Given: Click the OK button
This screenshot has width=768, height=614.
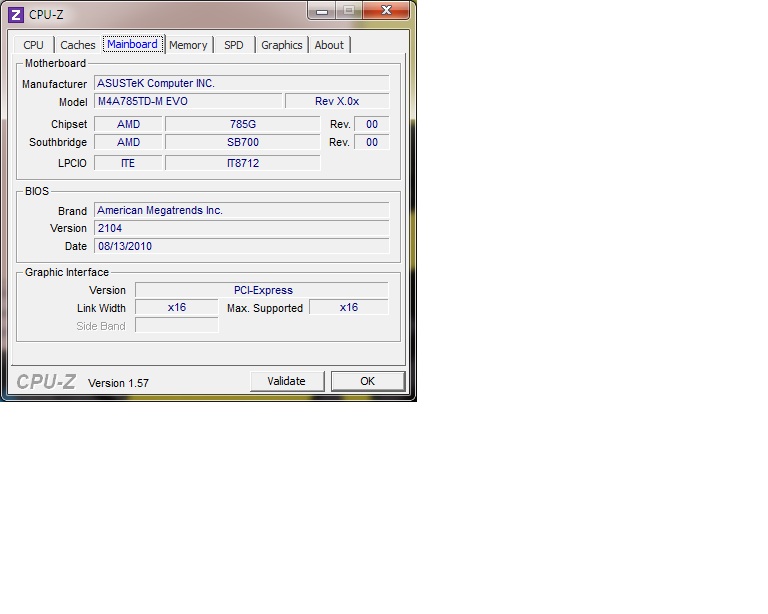Looking at the screenshot, I should (368, 381).
